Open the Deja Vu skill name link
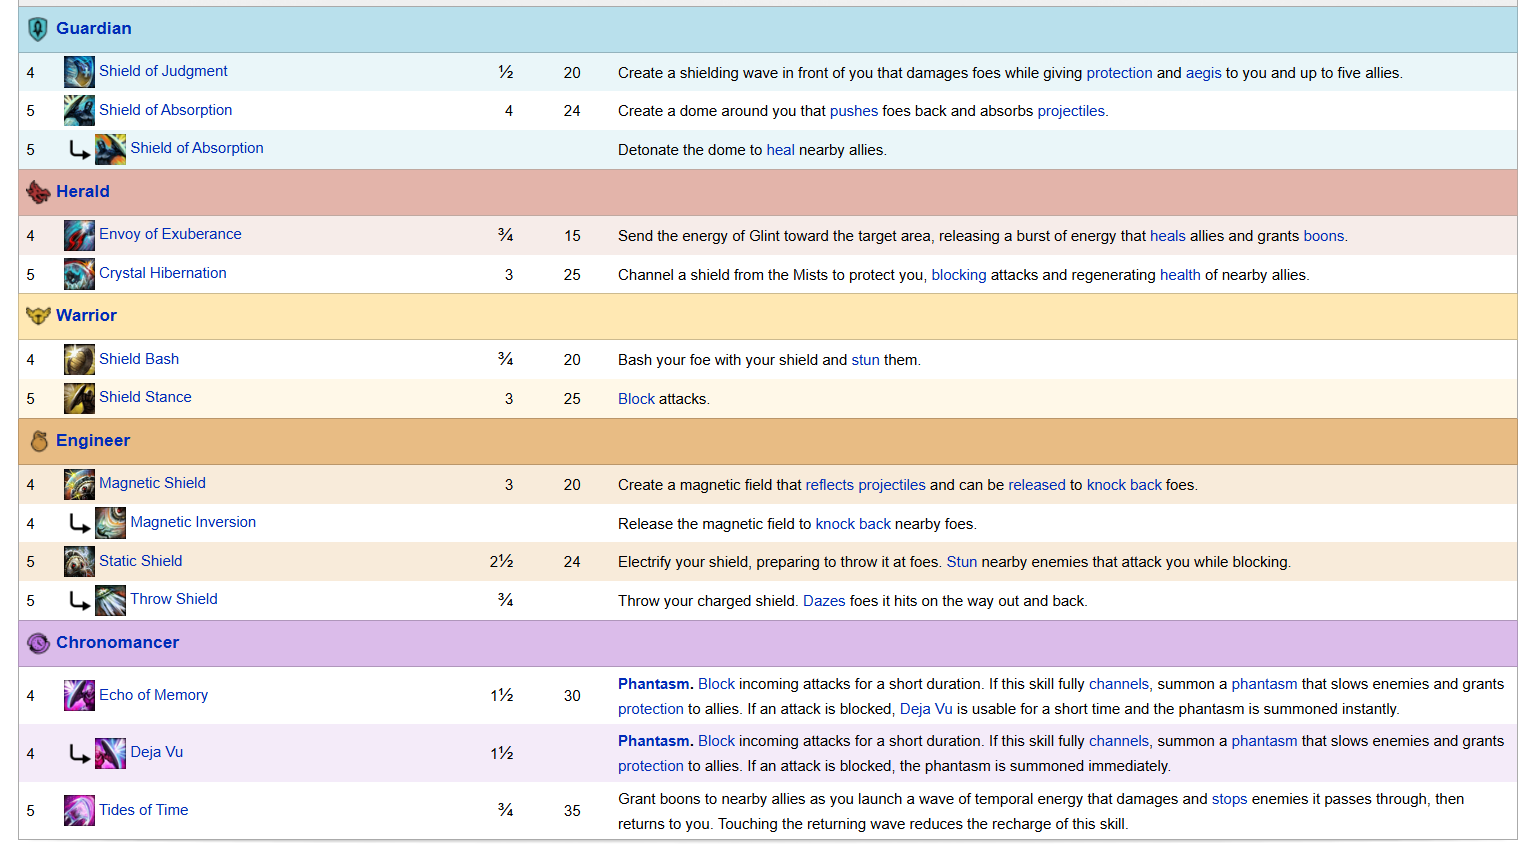The image size is (1536, 864). (x=157, y=752)
